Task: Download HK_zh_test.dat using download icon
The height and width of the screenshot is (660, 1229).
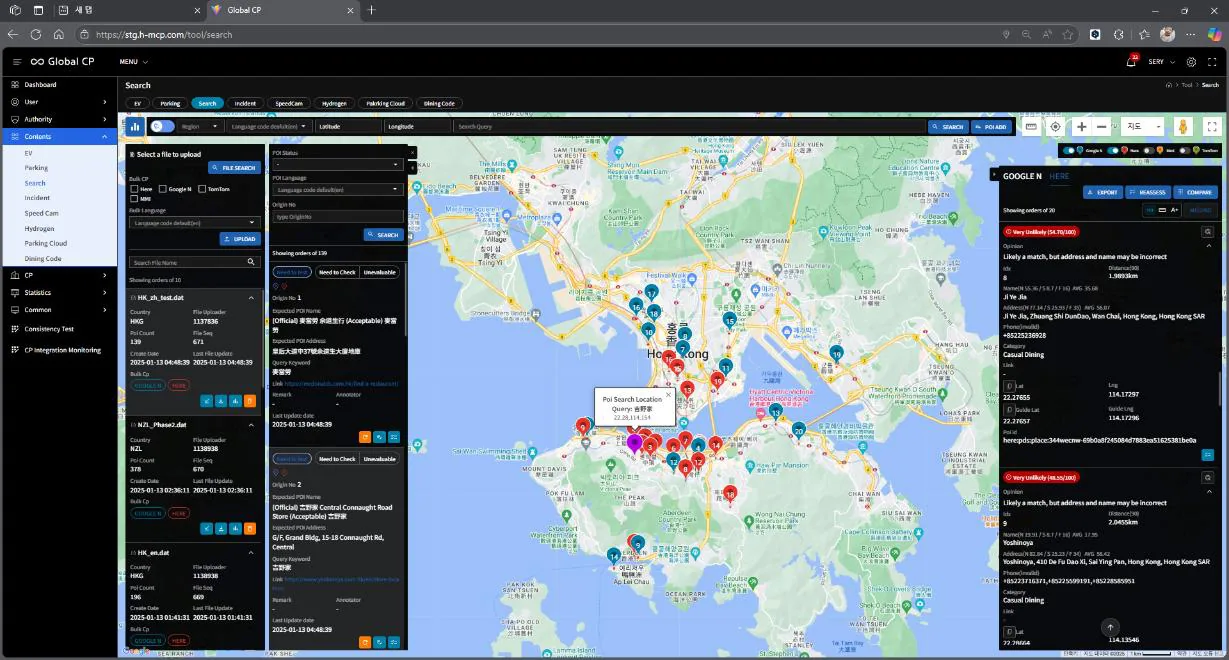Action: (221, 401)
